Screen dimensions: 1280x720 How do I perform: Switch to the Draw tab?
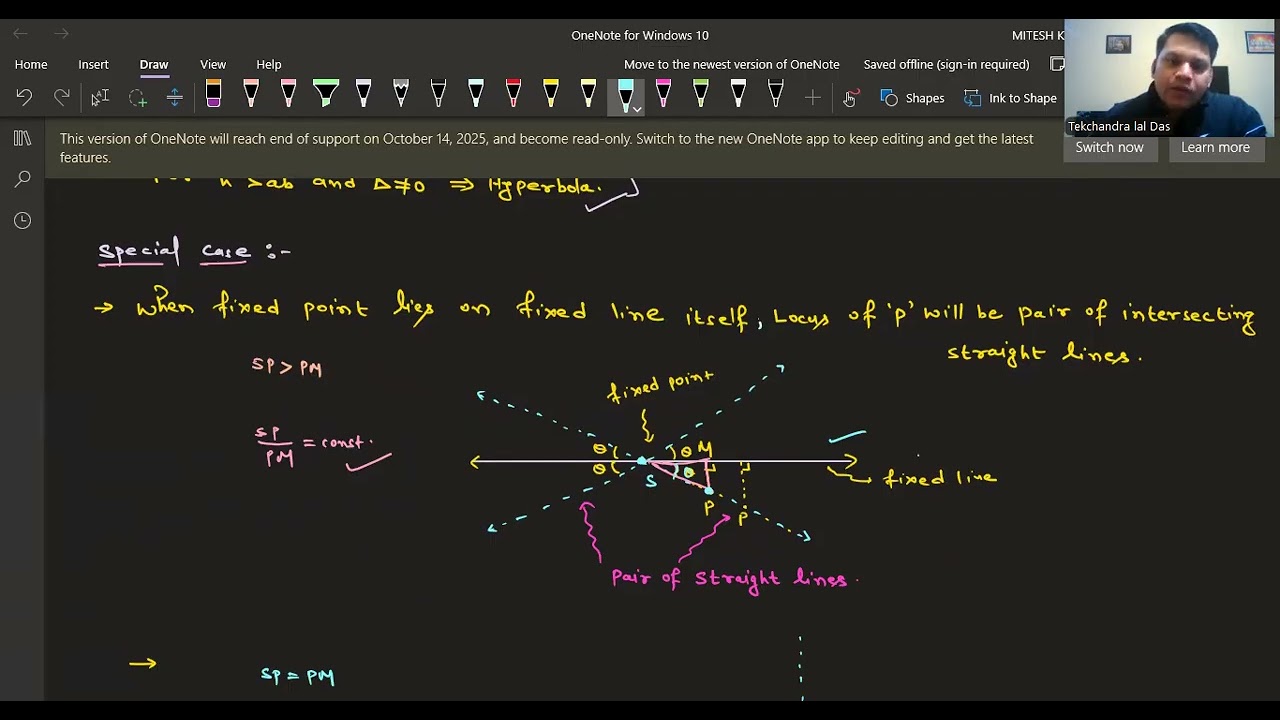pyautogui.click(x=154, y=64)
